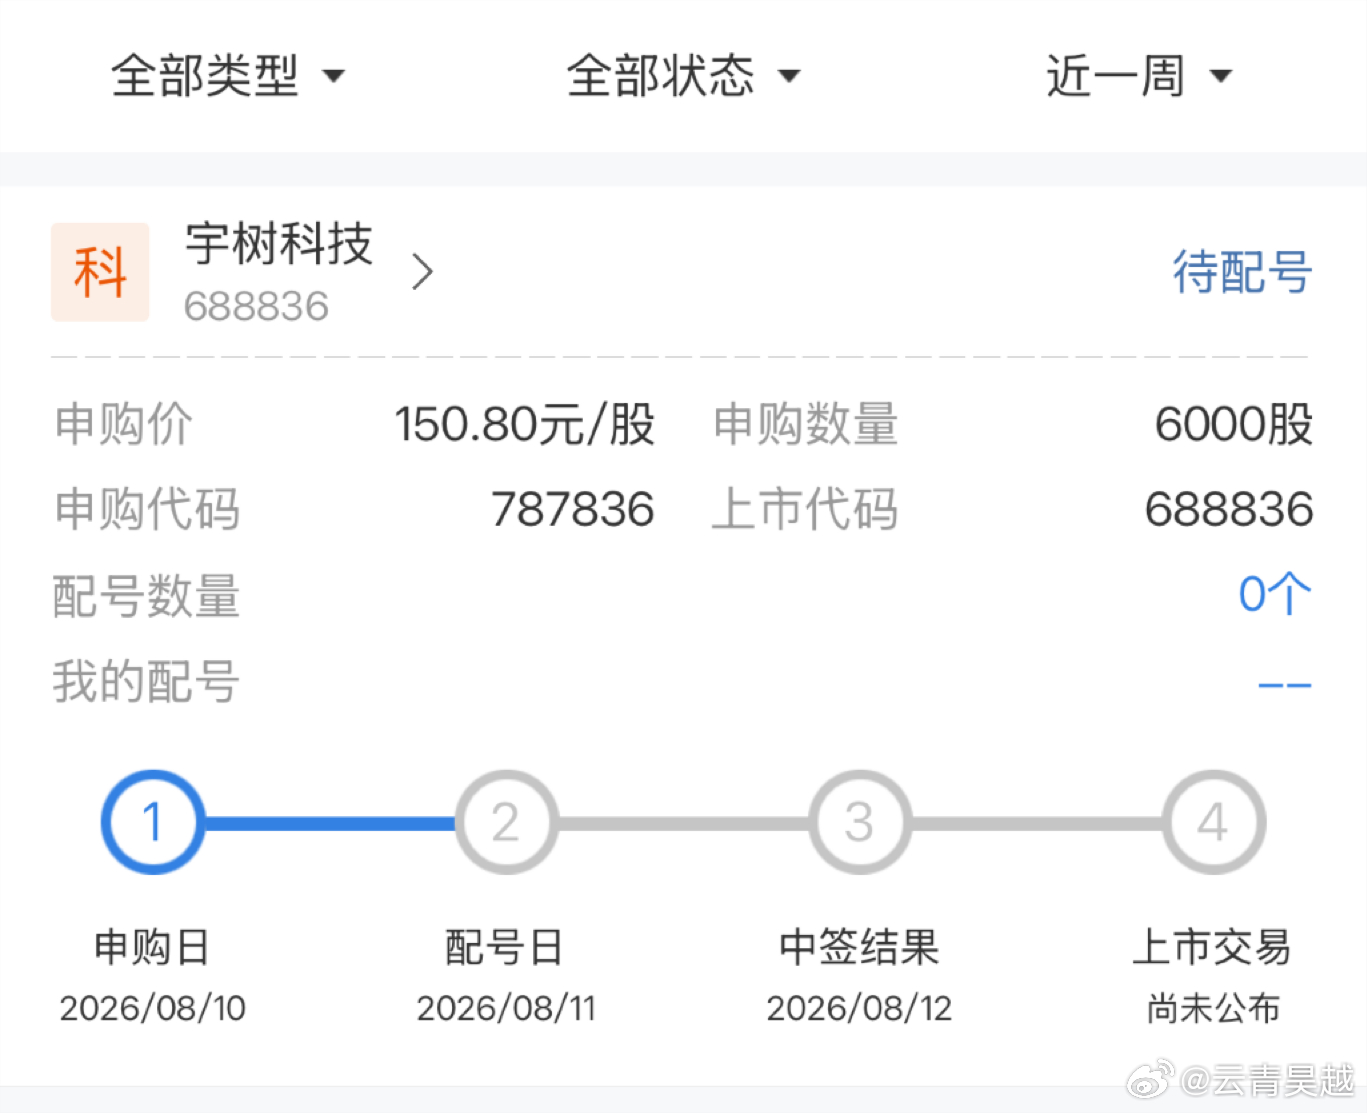Viewport: 1367px width, 1113px height.
Task: Click the 我的配号 field label
Action: pyautogui.click(x=146, y=682)
